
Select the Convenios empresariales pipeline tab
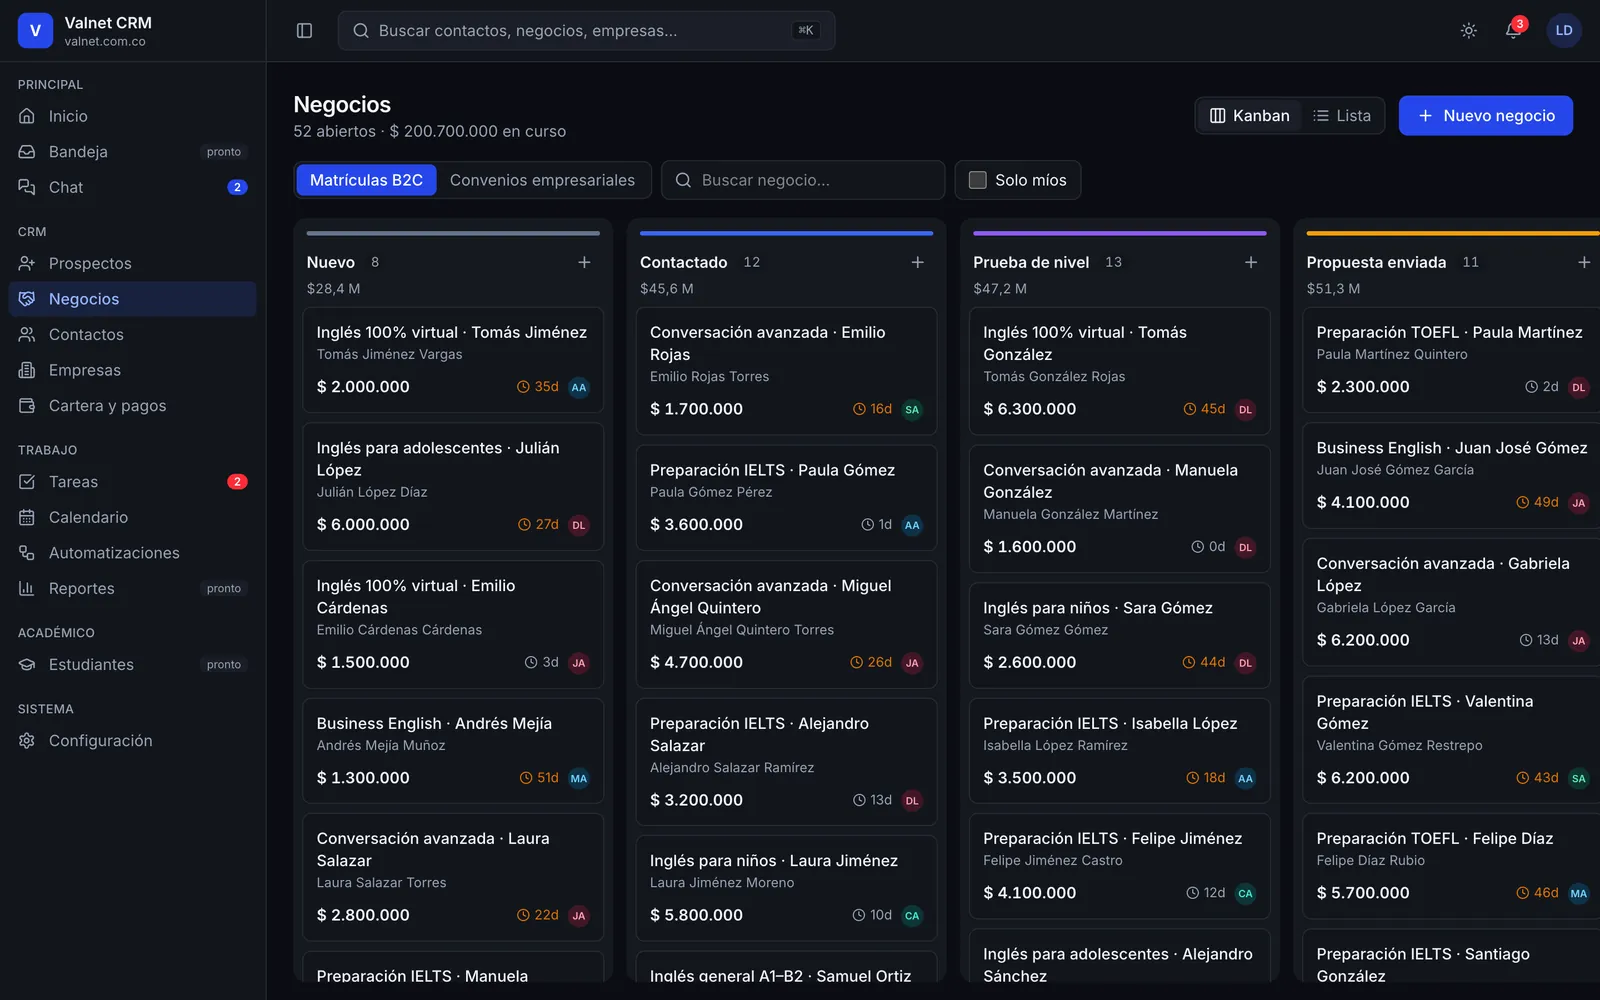pyautogui.click(x=542, y=180)
